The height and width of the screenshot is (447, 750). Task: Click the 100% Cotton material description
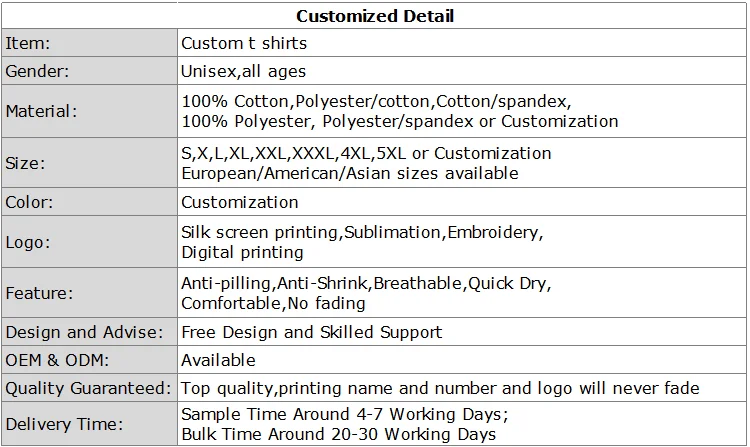(399, 111)
